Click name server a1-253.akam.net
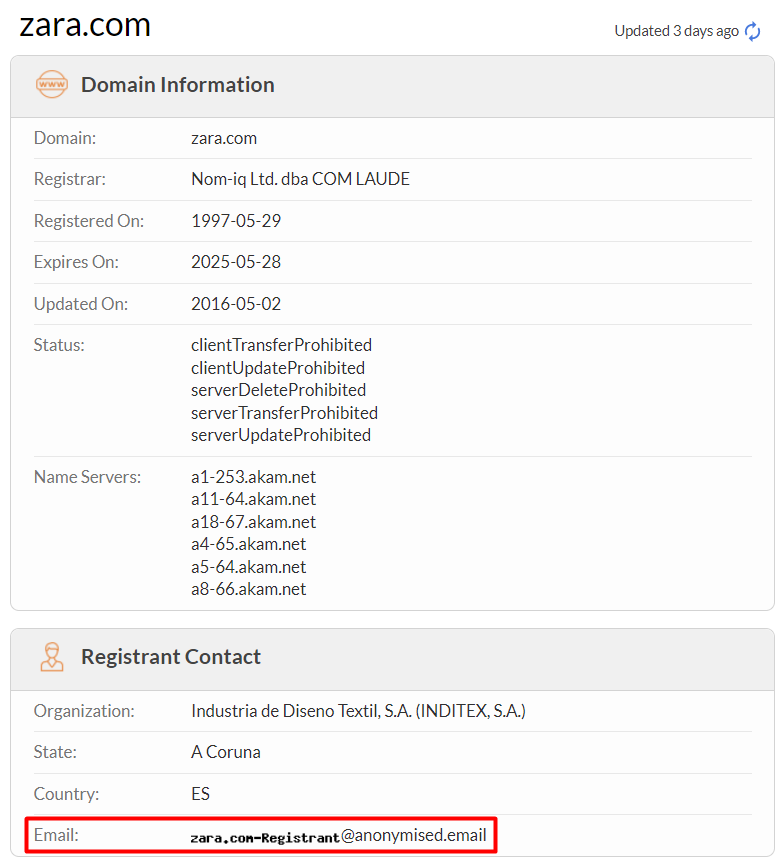Image resolution: width=784 pixels, height=867 pixels. click(253, 477)
